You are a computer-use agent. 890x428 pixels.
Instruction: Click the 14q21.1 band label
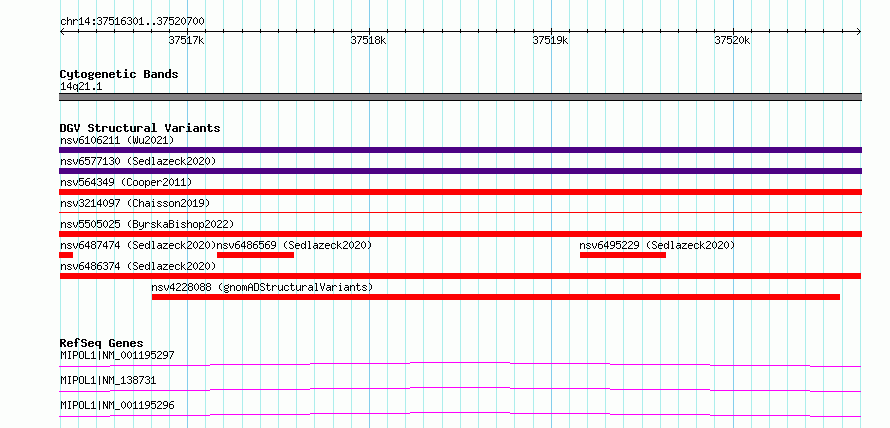[81, 87]
